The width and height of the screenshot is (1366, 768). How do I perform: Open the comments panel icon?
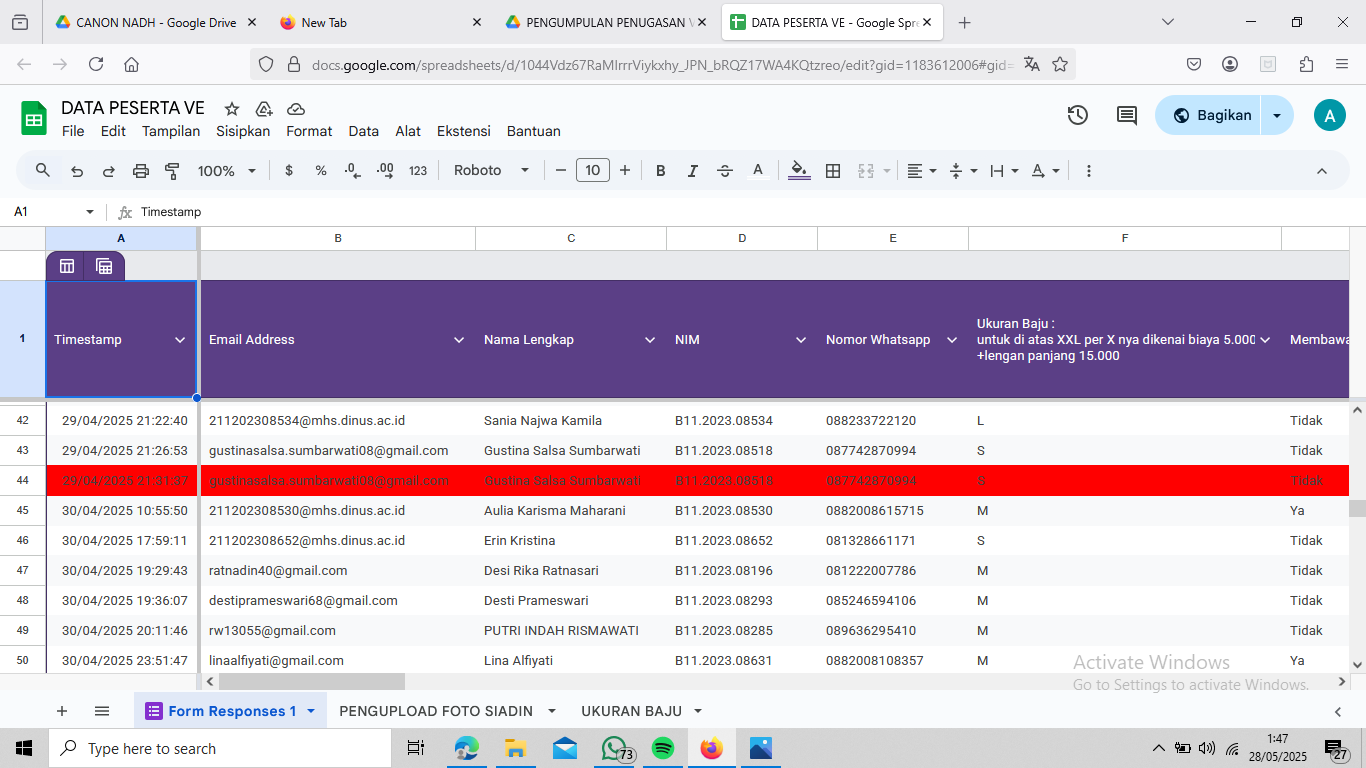pyautogui.click(x=1127, y=115)
